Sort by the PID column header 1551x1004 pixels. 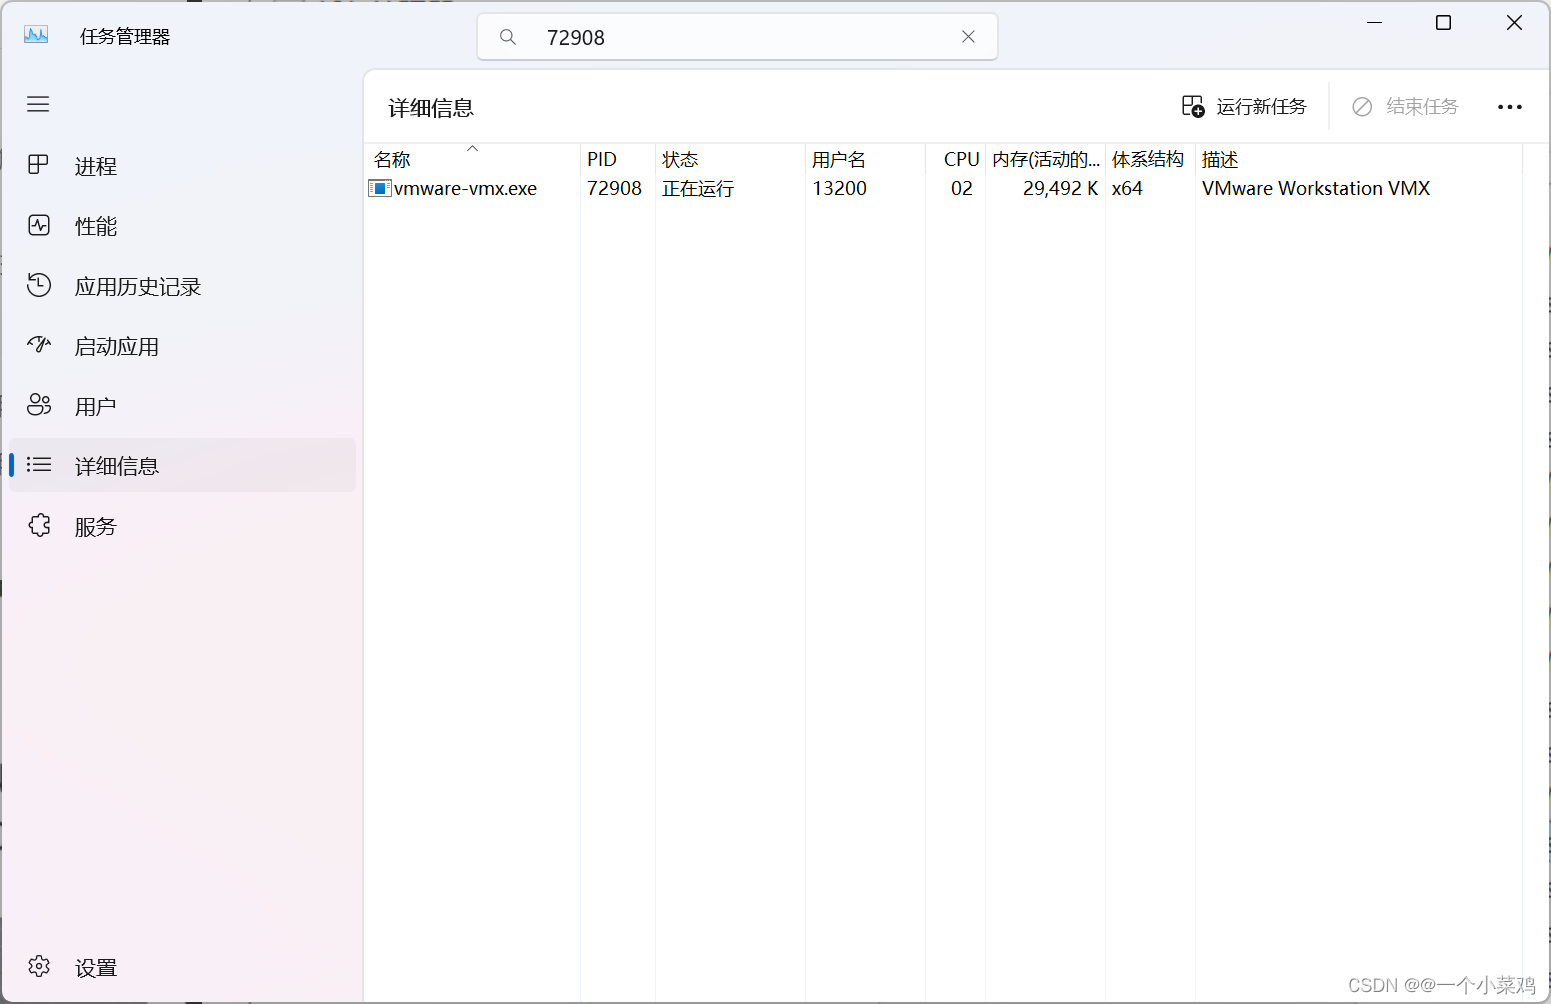coord(618,159)
